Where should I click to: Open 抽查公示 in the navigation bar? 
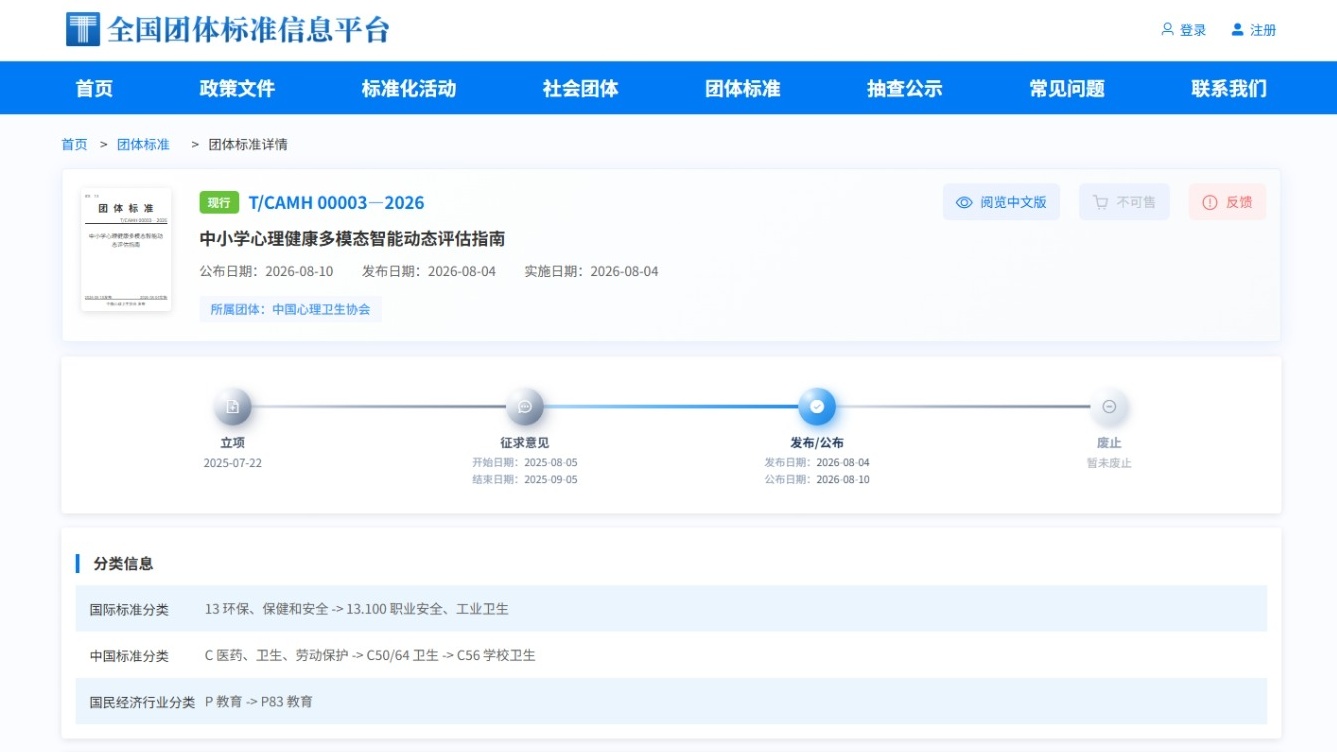pos(905,88)
